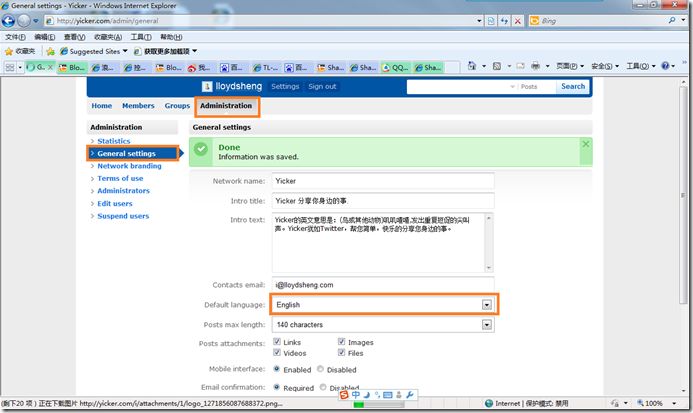Click the read mail icon

point(520,66)
